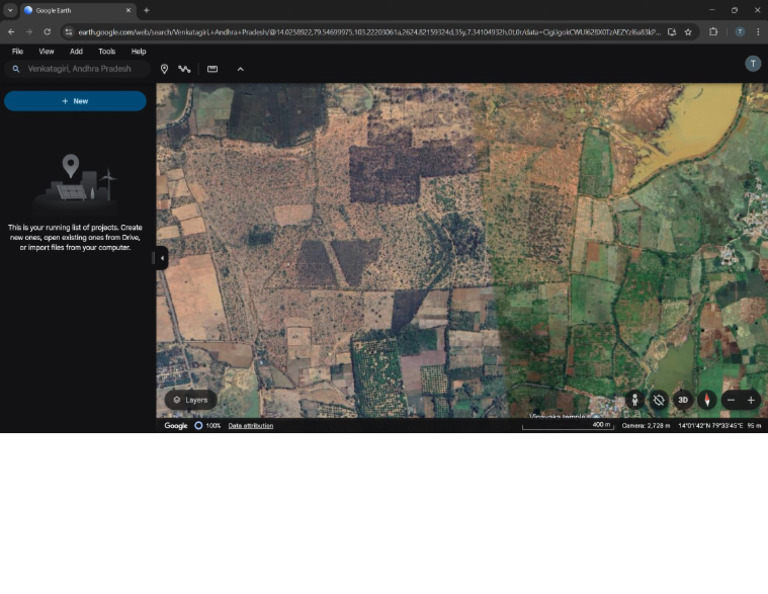Toggle the 3D view button
The width and height of the screenshot is (768, 594).
pos(684,400)
